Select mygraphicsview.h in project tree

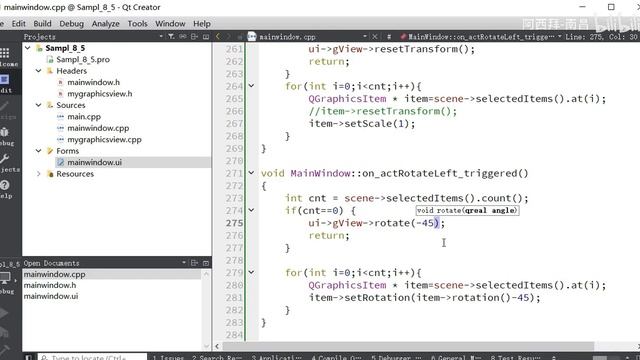[100, 94]
